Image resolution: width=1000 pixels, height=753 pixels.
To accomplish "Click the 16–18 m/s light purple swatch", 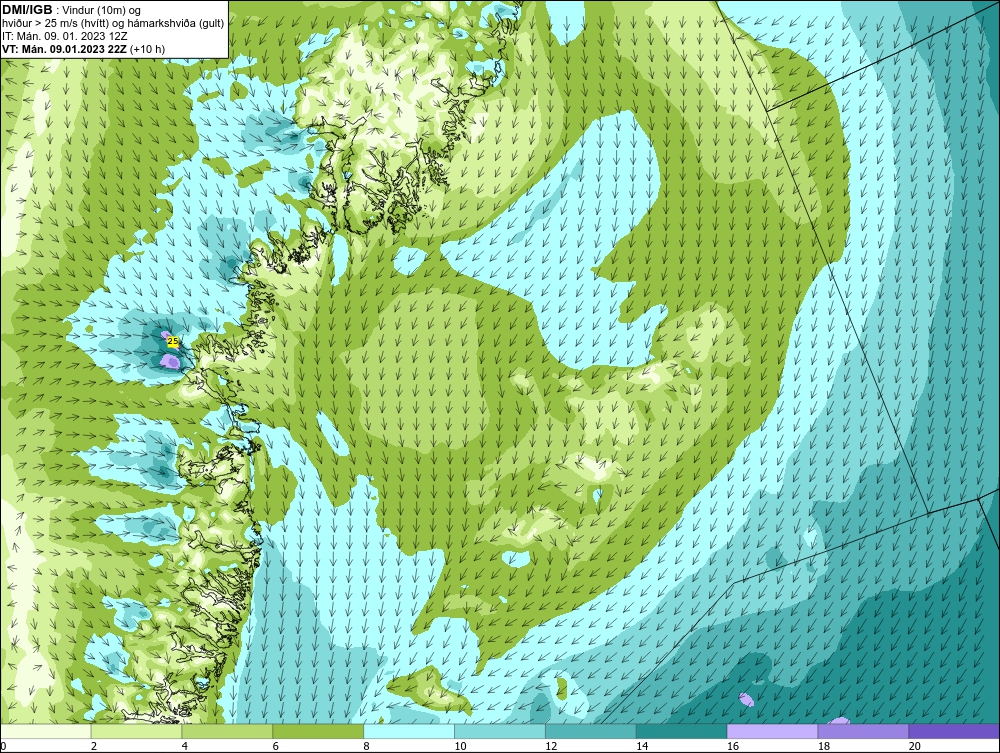I will coord(772,731).
